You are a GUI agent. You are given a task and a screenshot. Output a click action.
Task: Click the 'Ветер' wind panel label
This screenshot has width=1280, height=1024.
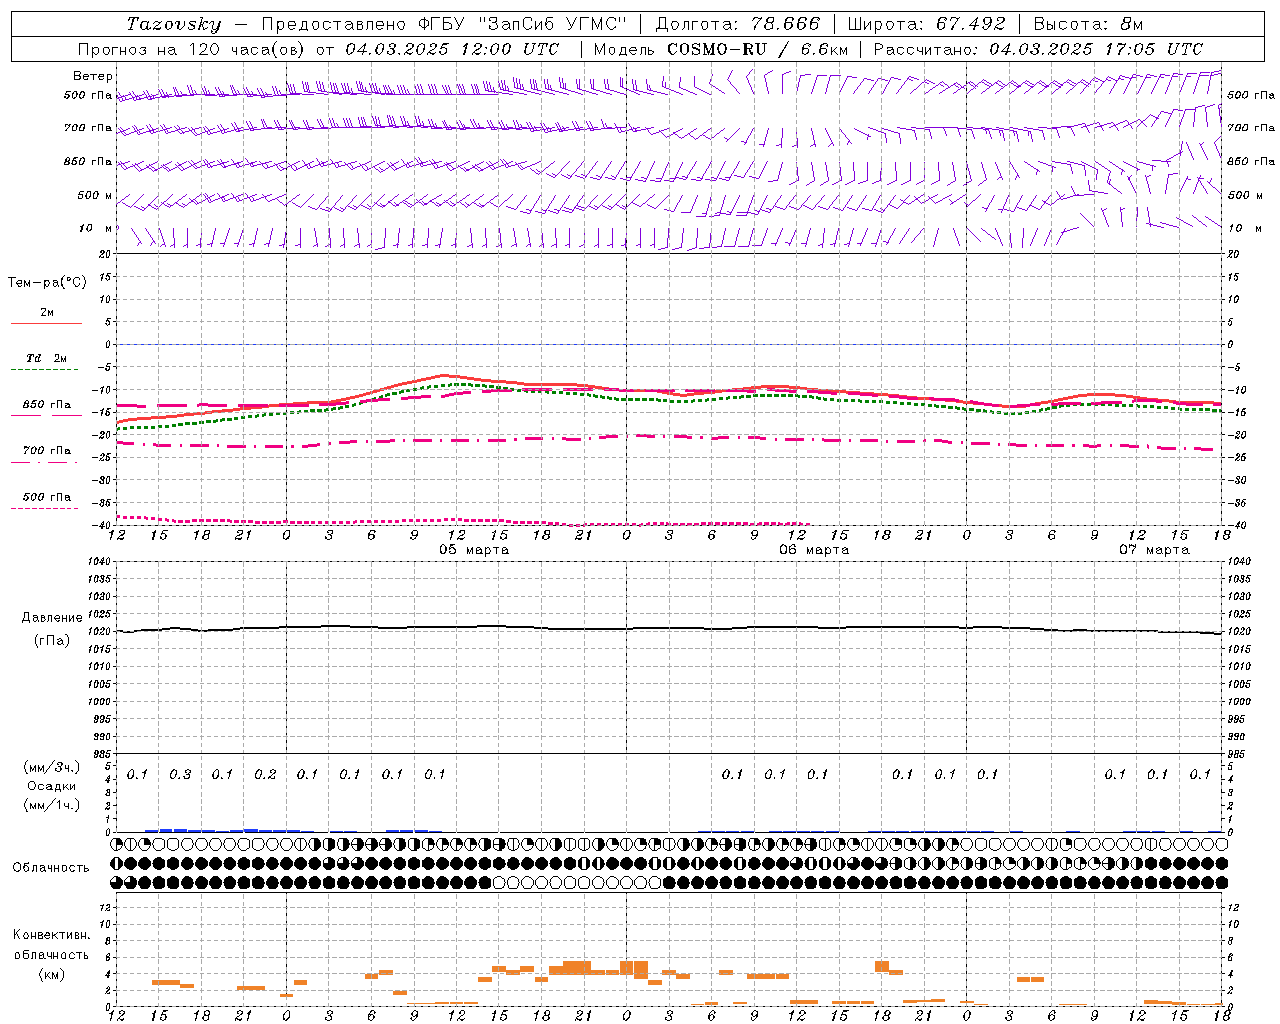[93, 76]
